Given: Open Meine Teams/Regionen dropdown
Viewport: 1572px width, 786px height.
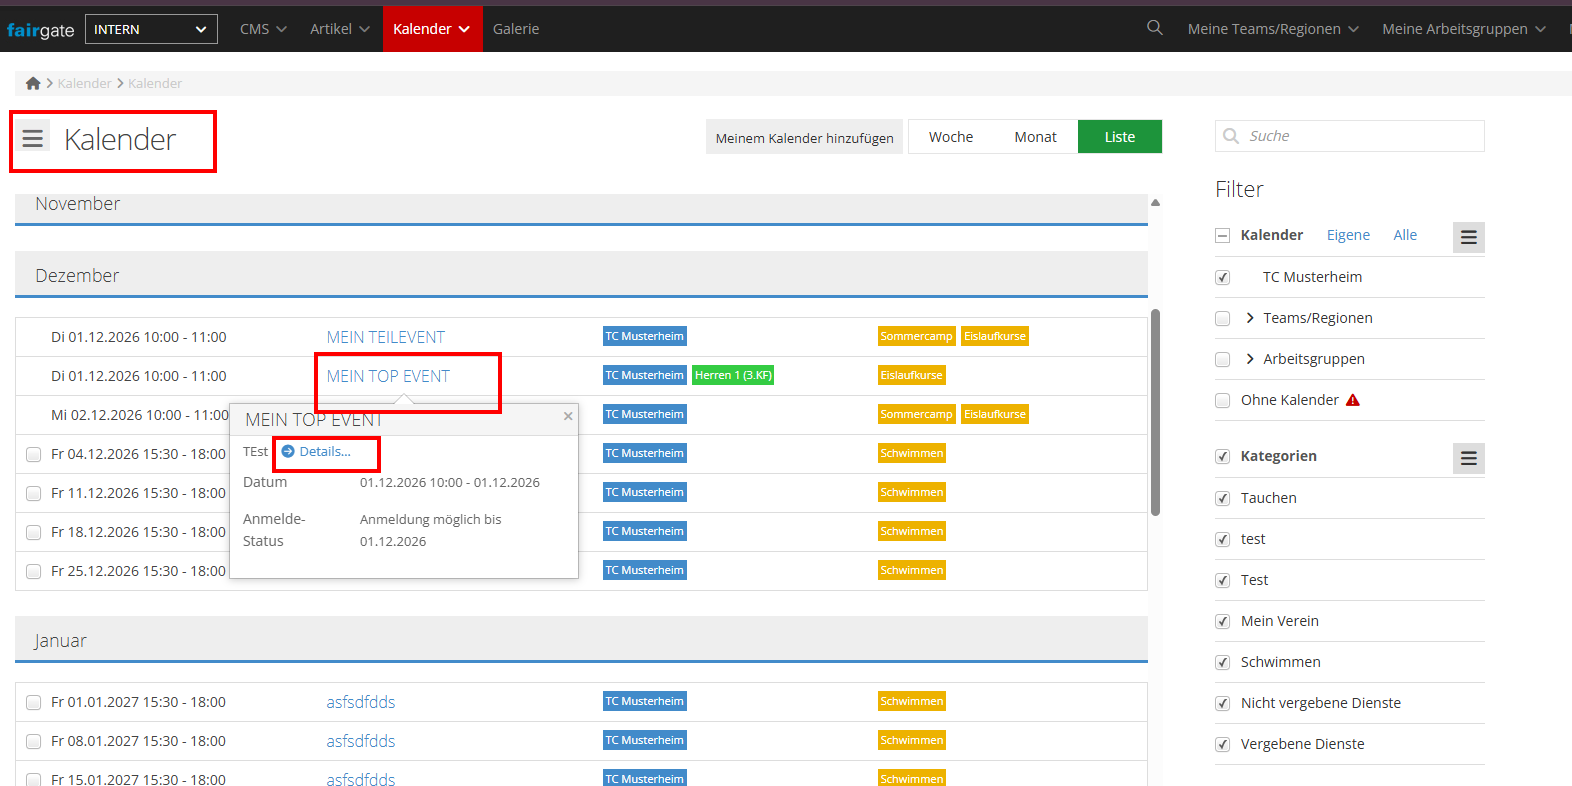Looking at the screenshot, I should coord(1273,29).
